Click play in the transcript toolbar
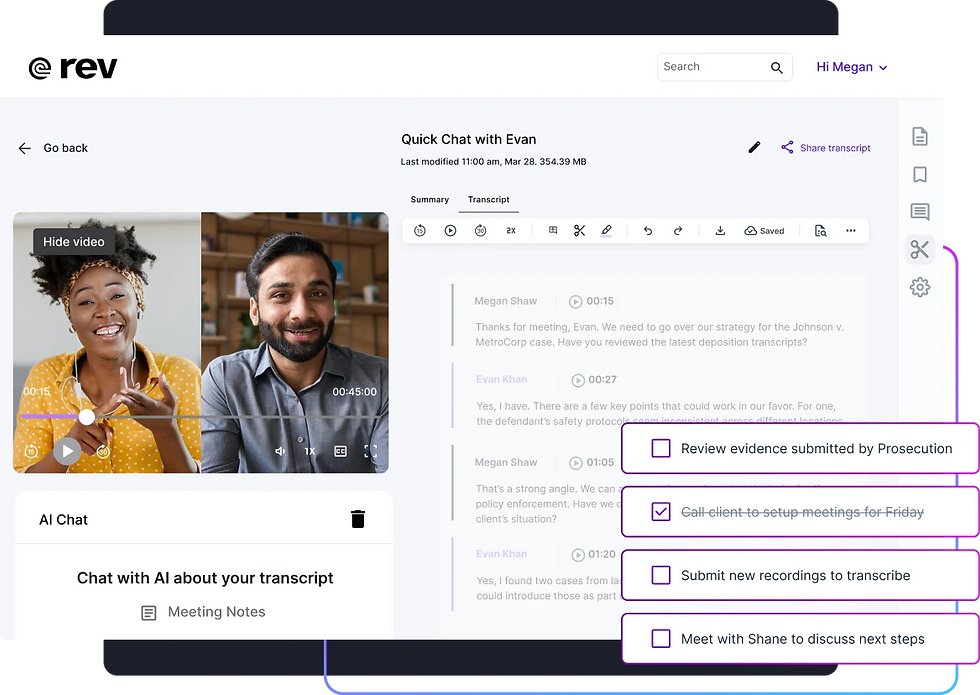Viewport: 980px width, 695px height. pyautogui.click(x=450, y=231)
